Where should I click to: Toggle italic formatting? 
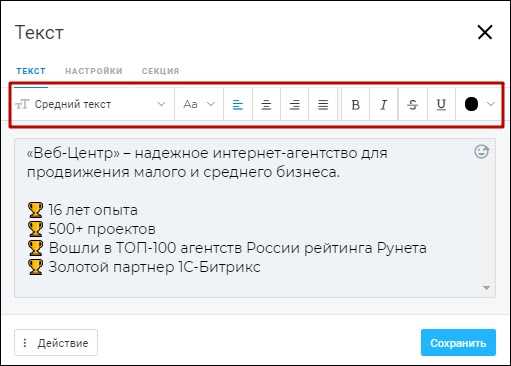tap(384, 105)
